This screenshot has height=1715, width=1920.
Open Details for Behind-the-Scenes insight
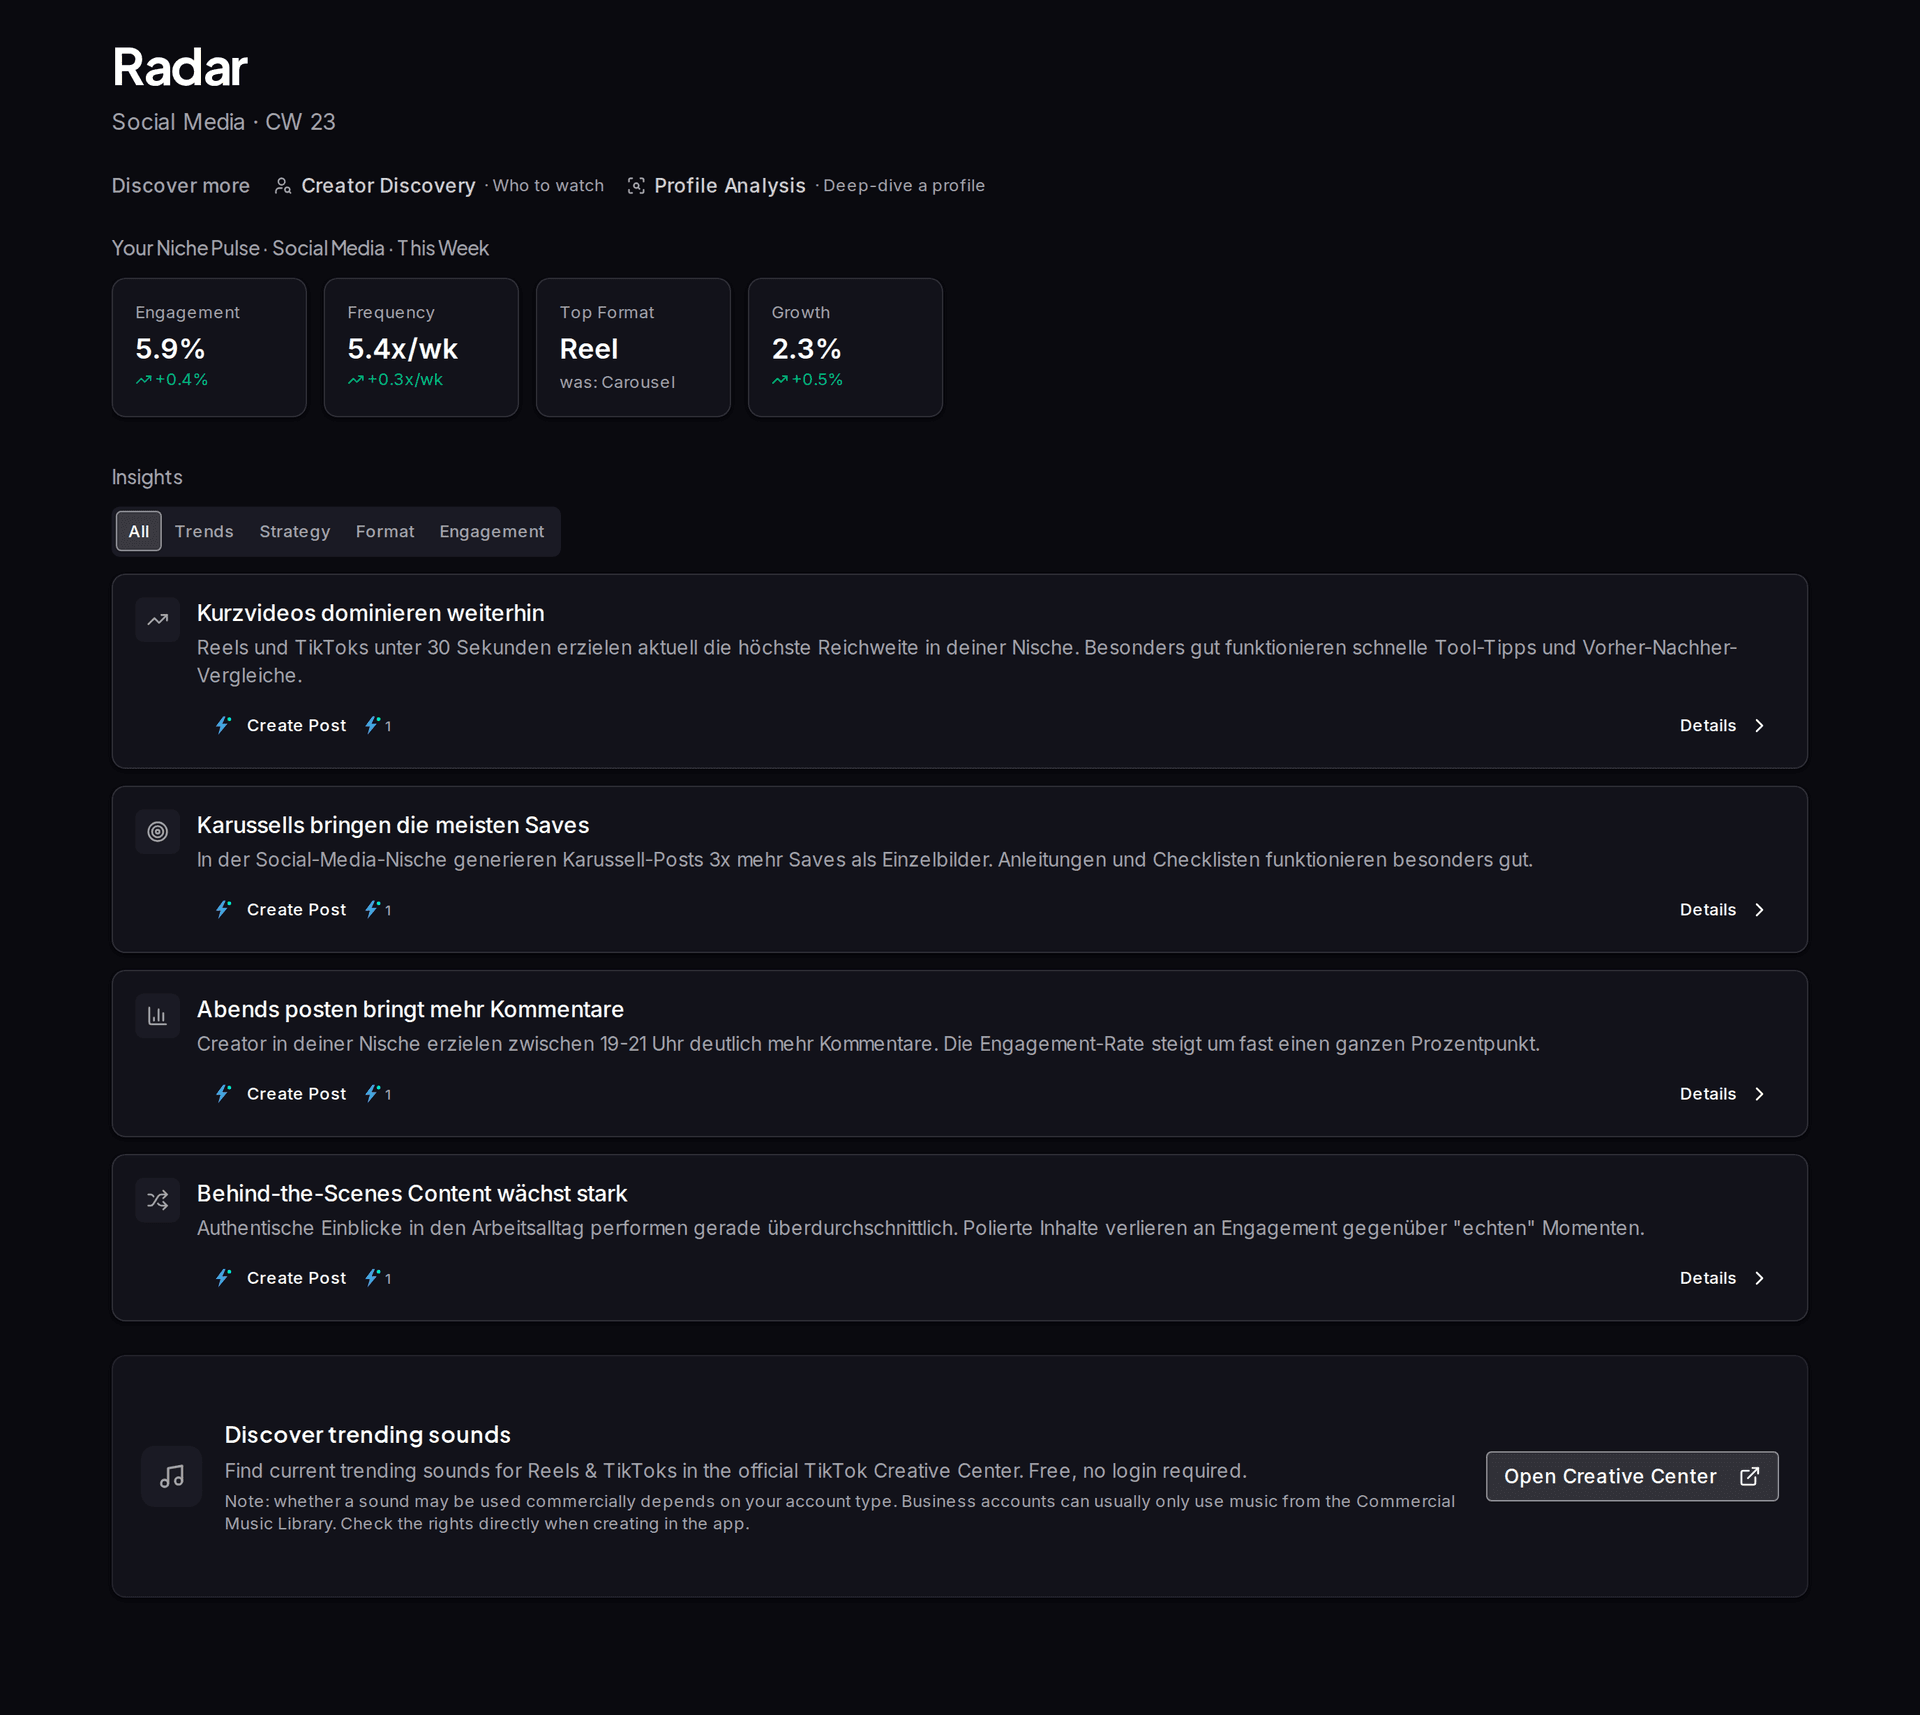[x=1722, y=1278]
